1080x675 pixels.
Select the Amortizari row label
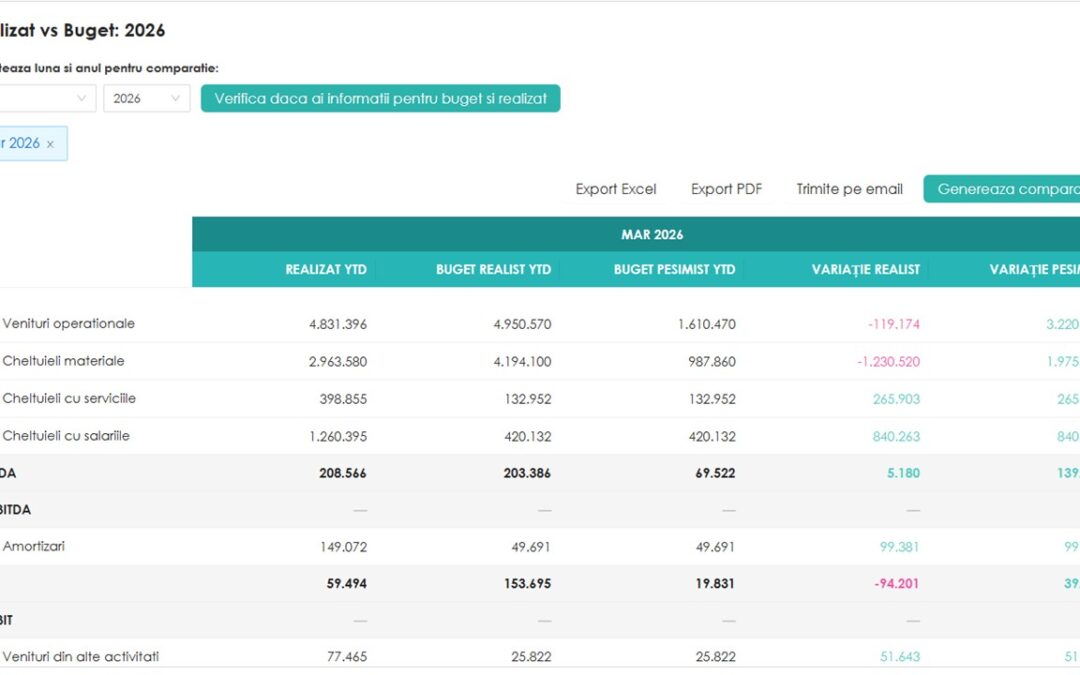click(x=34, y=546)
